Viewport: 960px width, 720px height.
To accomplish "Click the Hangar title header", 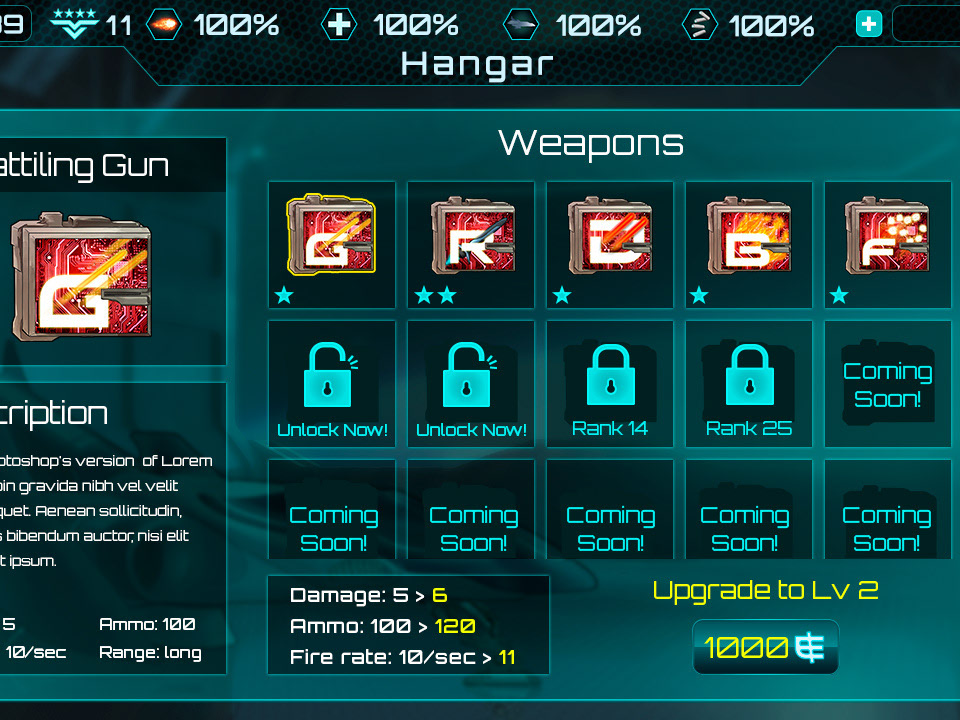I will pyautogui.click(x=477, y=64).
